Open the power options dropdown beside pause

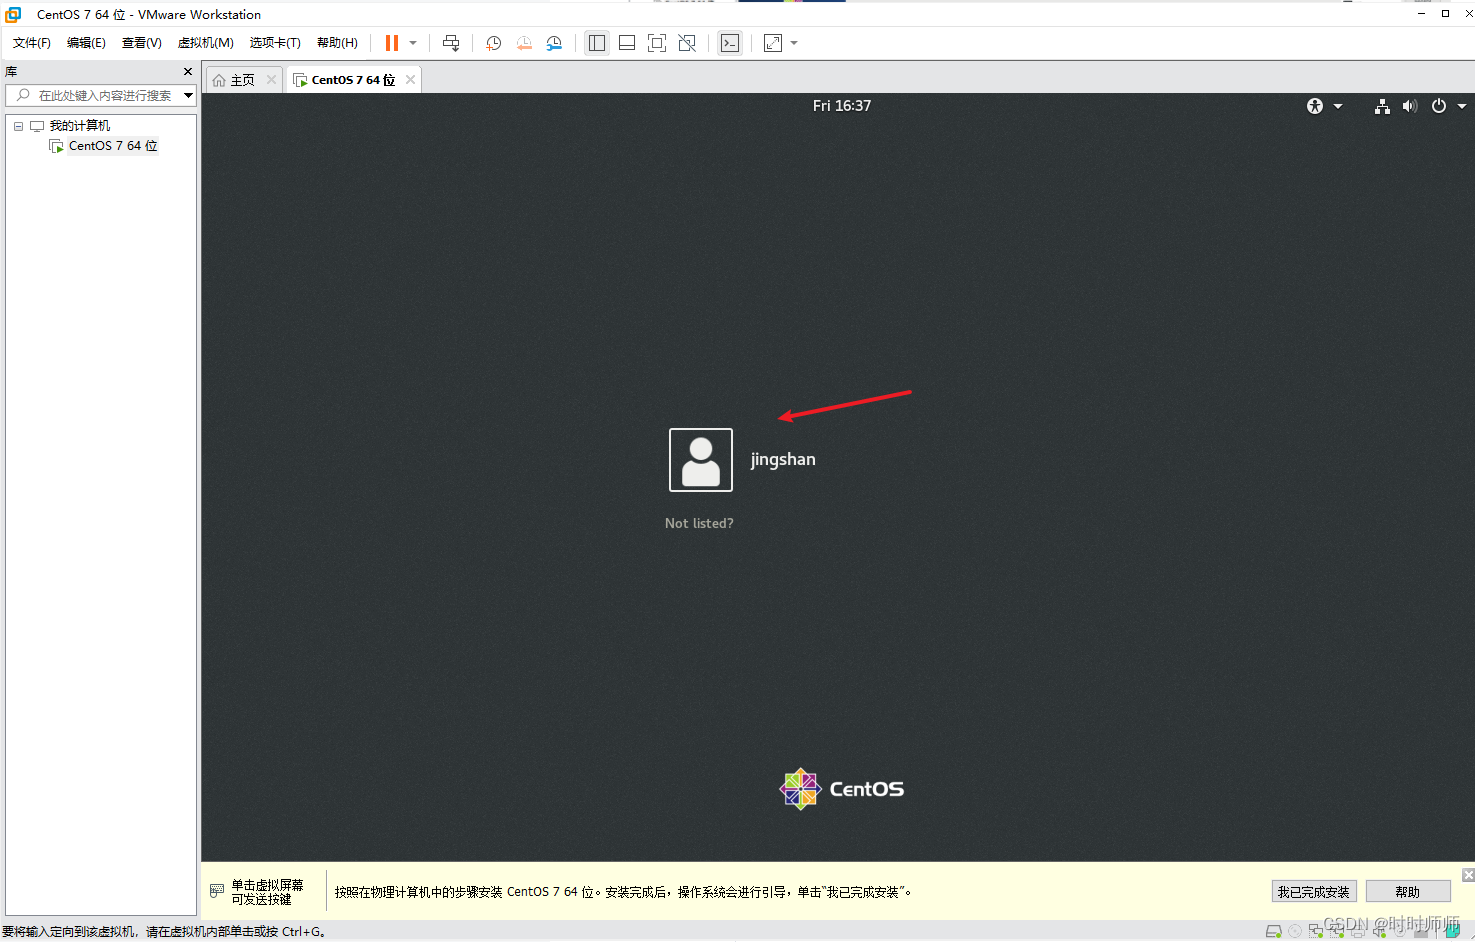(413, 43)
